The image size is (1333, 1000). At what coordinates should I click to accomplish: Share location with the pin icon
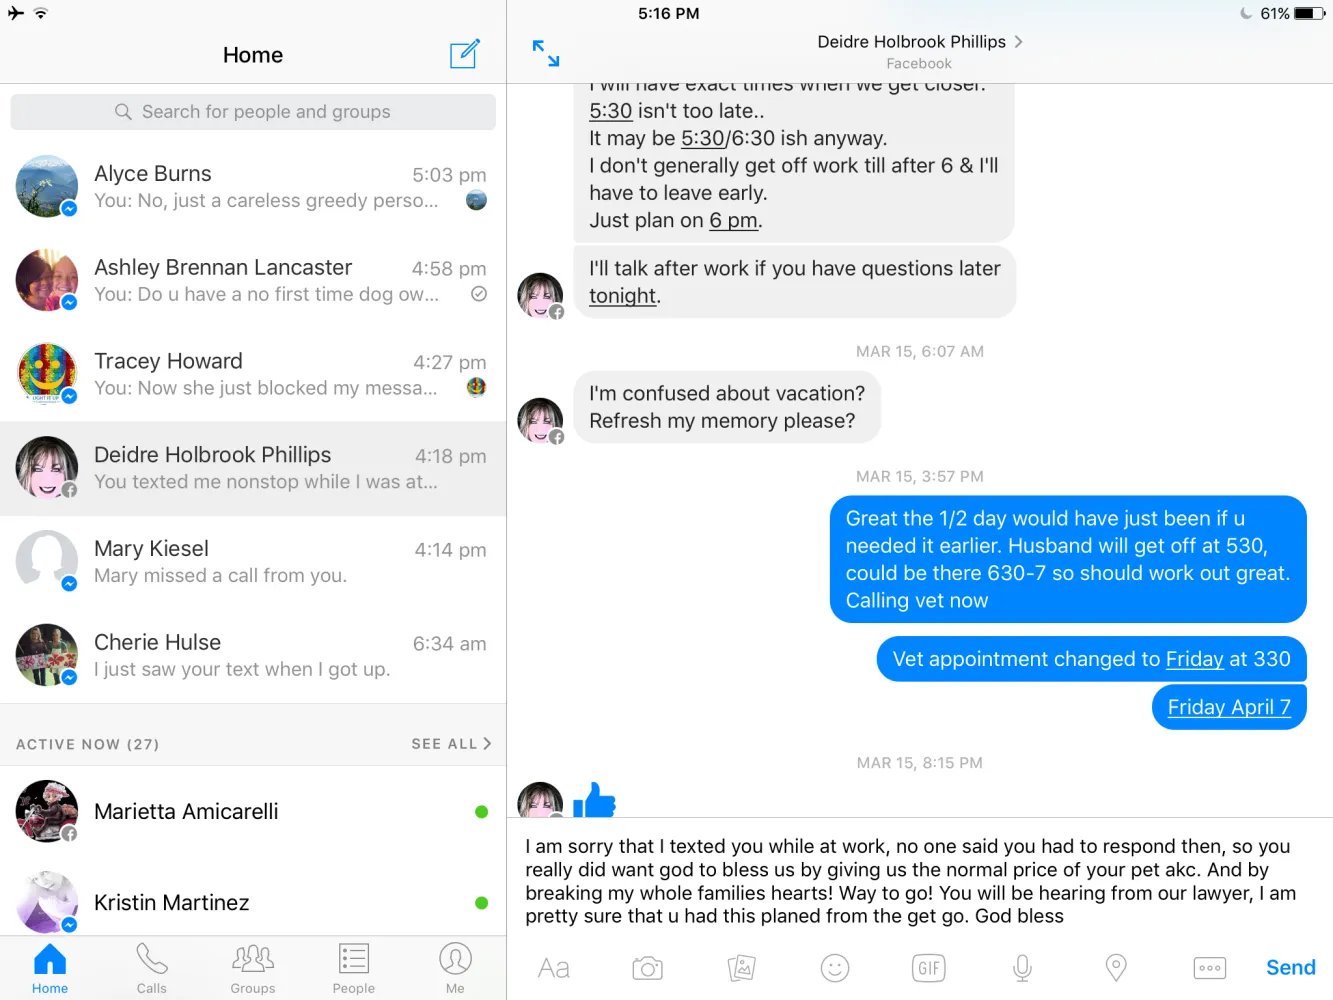[1116, 968]
